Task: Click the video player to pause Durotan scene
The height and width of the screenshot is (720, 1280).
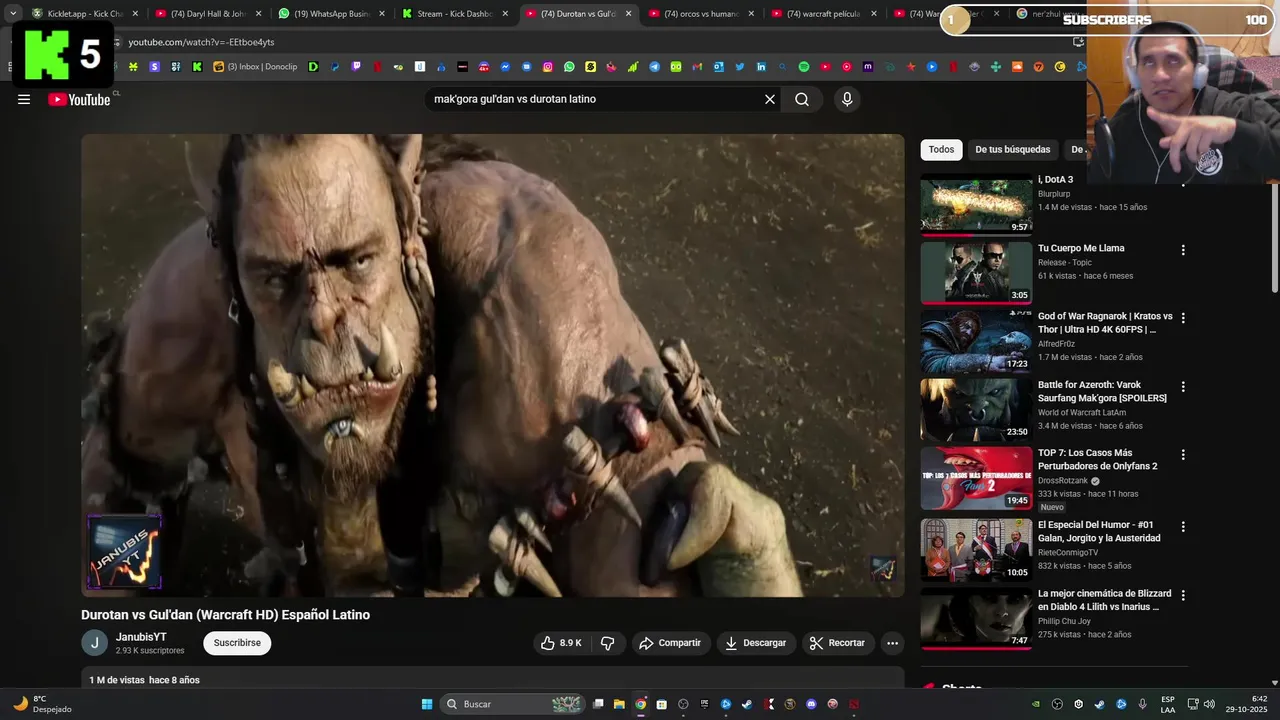Action: coord(493,365)
